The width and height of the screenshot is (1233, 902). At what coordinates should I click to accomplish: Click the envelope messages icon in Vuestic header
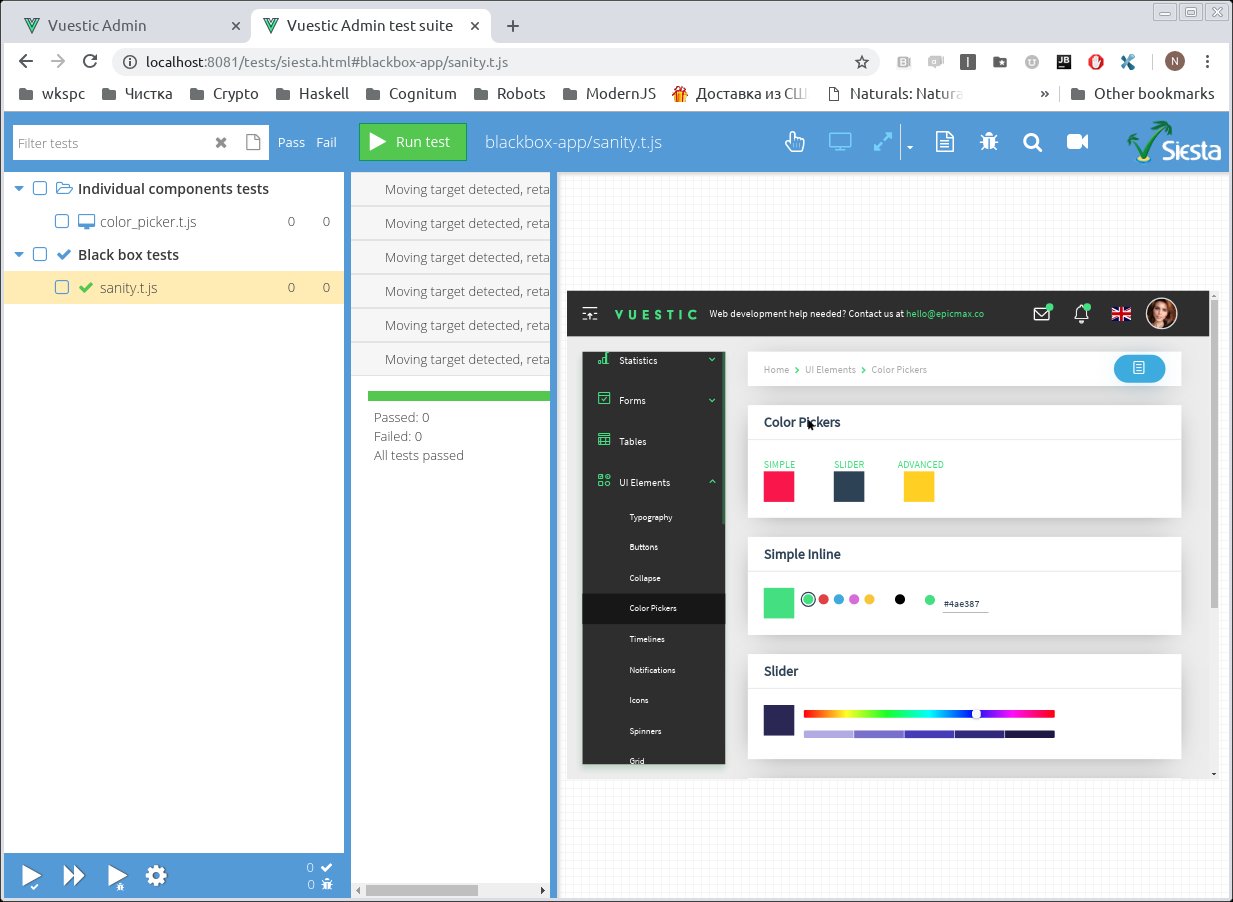coord(1042,314)
